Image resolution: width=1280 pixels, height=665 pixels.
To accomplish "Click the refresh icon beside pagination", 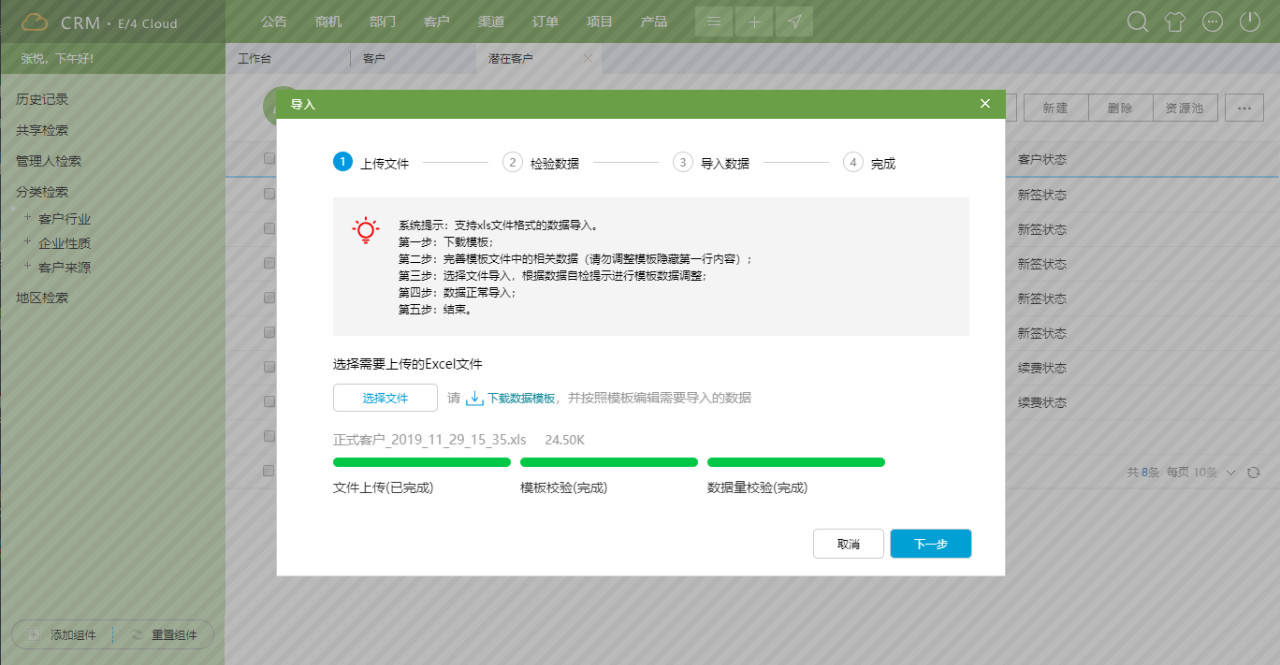I will [x=1254, y=472].
